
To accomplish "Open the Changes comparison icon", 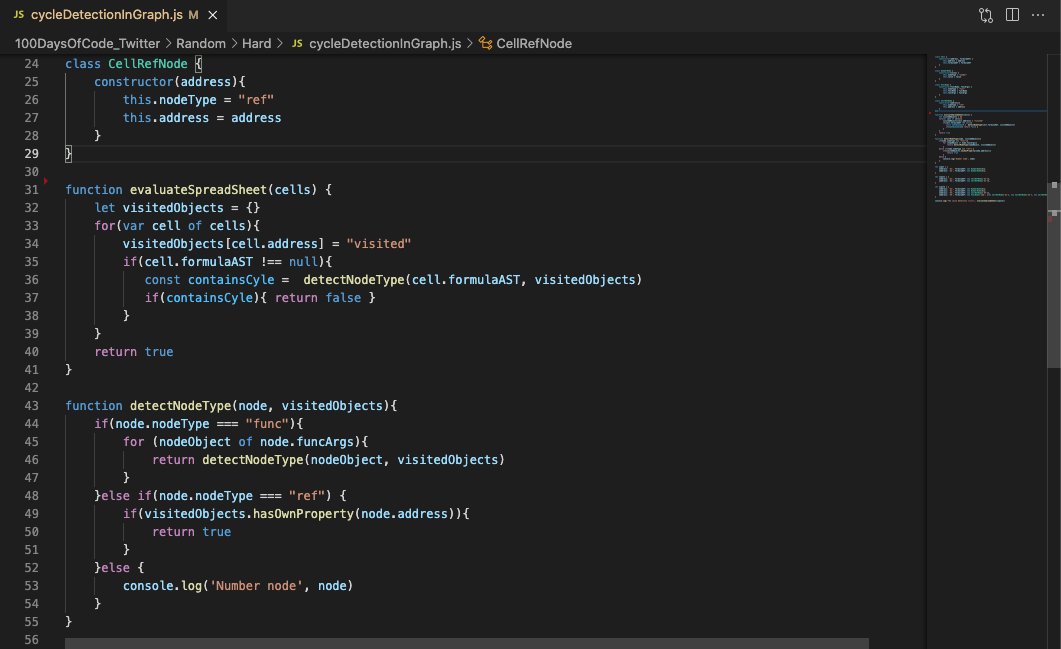I will 985,15.
